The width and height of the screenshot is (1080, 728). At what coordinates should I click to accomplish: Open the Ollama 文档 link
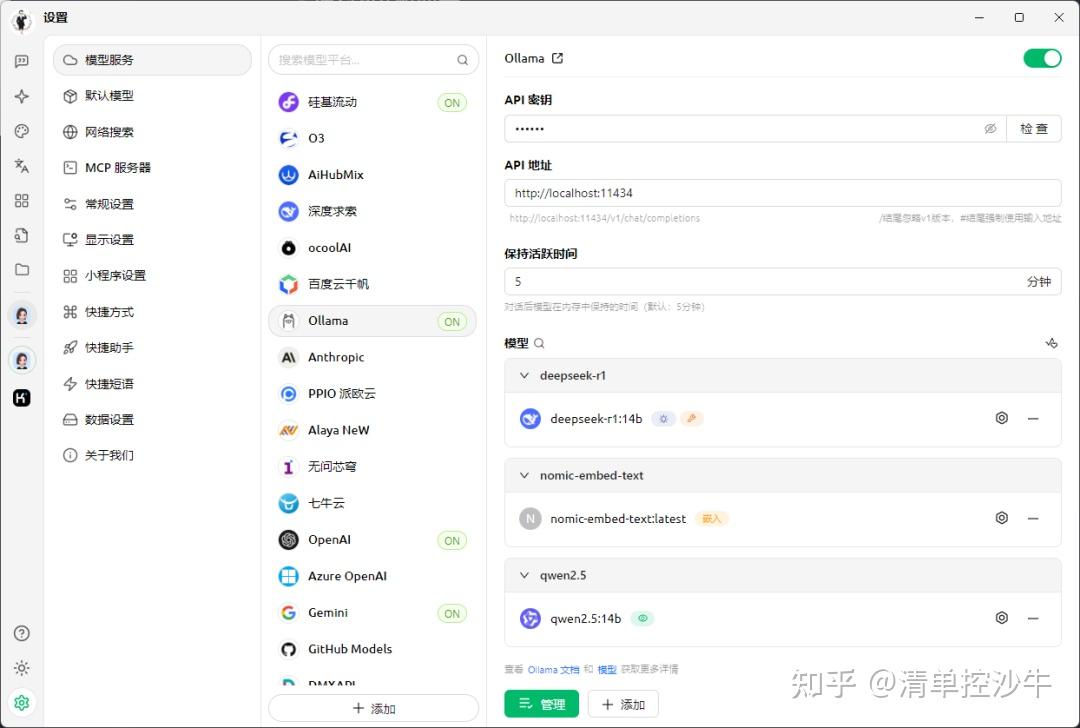point(553,669)
